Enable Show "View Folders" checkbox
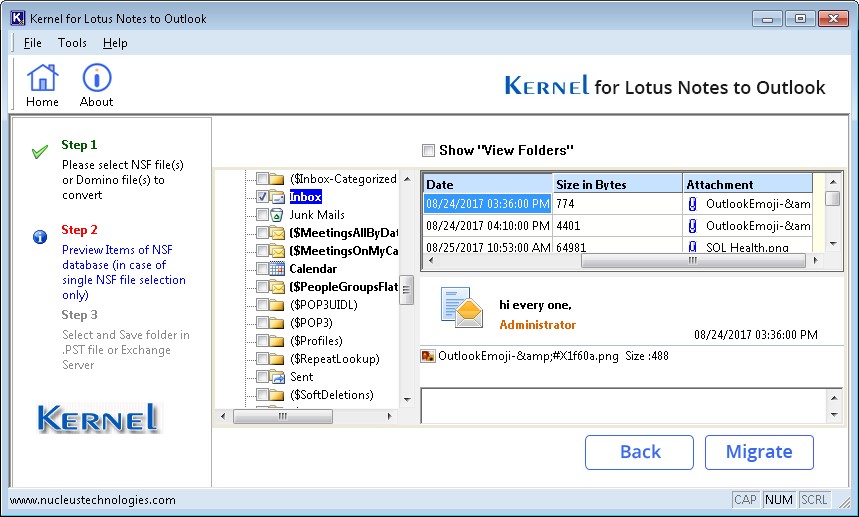Screen dimensions: 859x517 coord(428,150)
